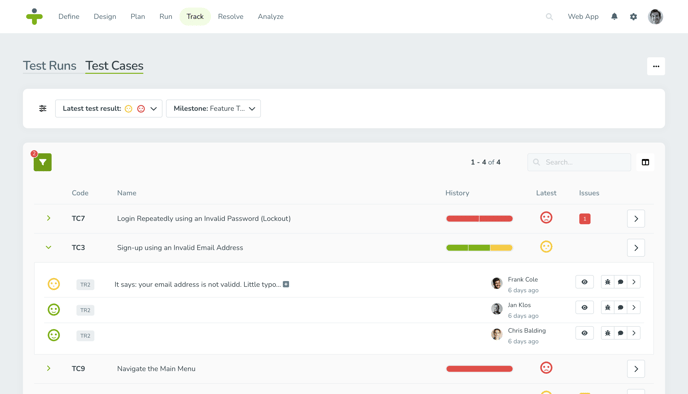Image resolution: width=688 pixels, height=394 pixels.
Task: Expand the TC7 row
Action: [x=48, y=218]
